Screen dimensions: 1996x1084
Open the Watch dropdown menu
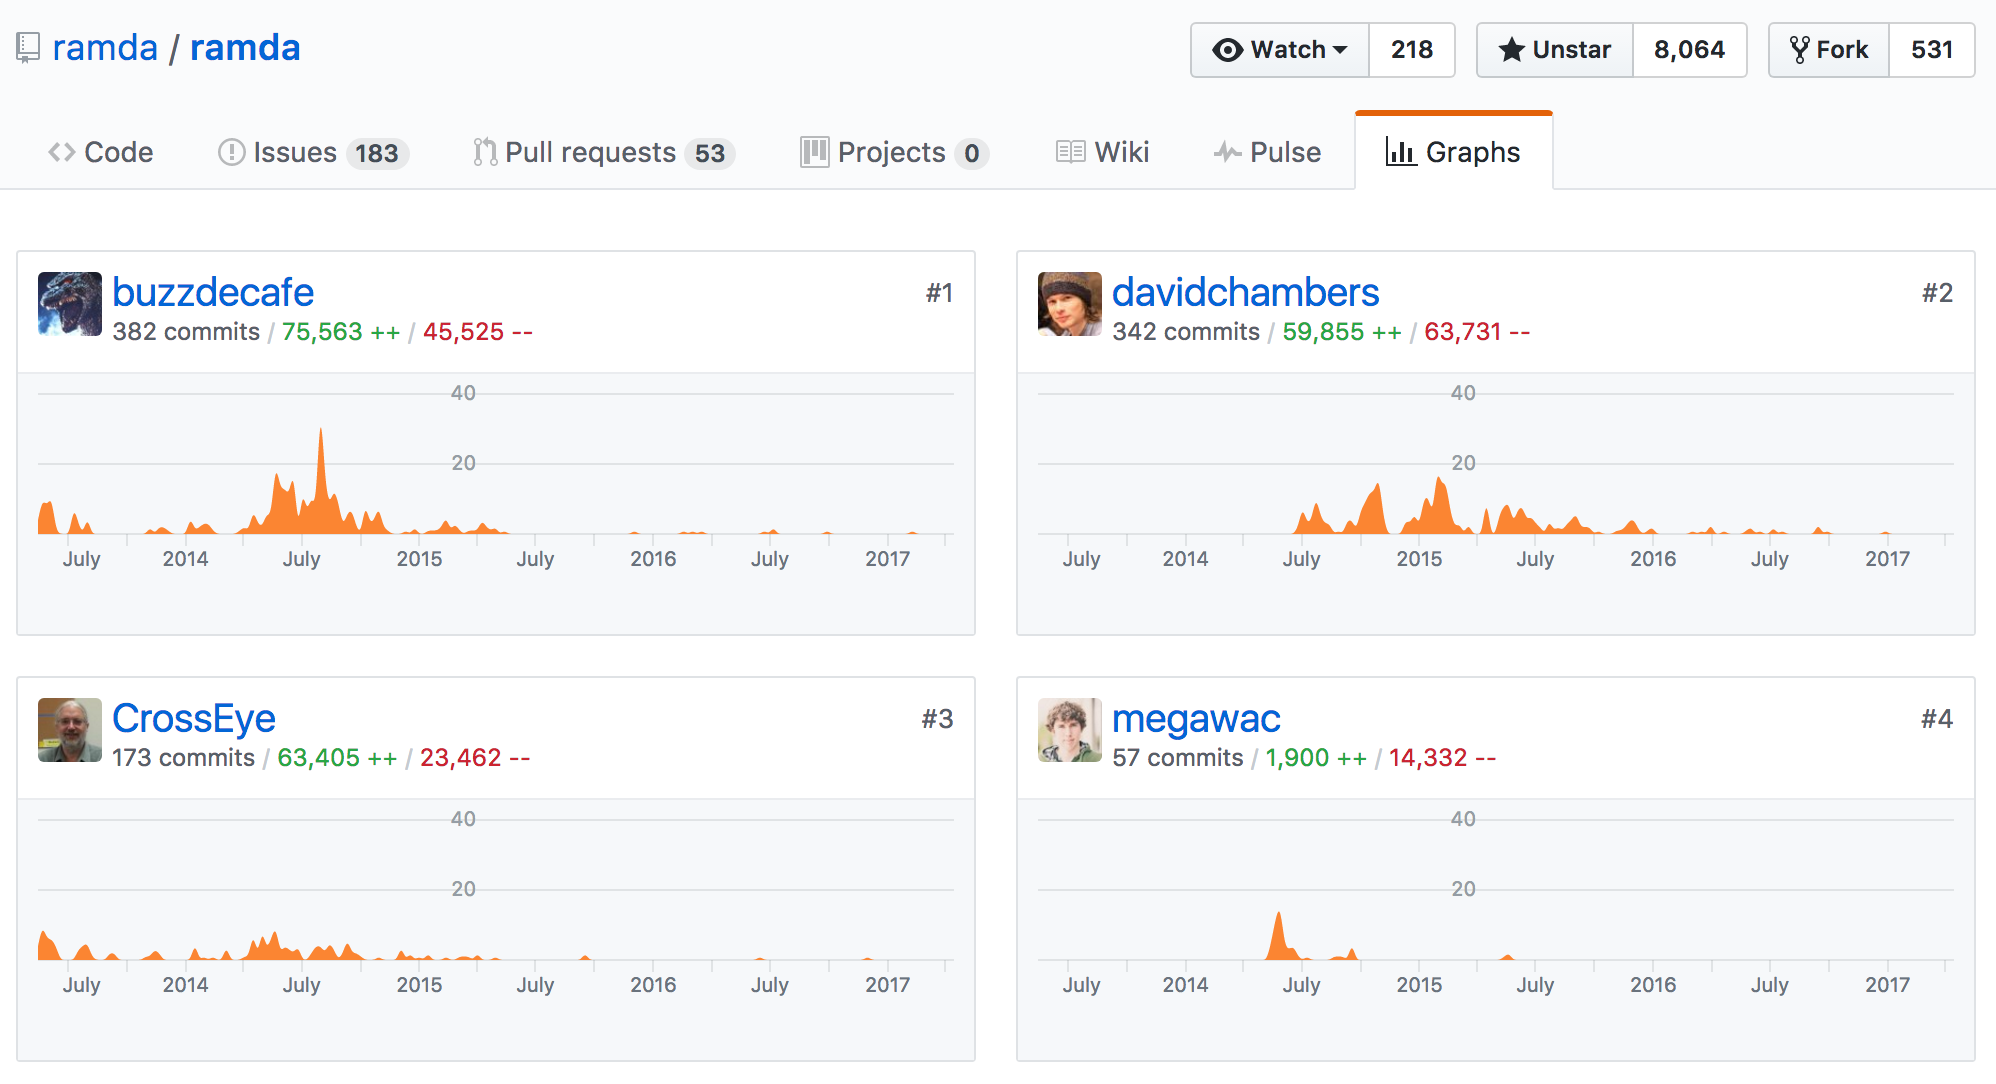(x=1280, y=50)
